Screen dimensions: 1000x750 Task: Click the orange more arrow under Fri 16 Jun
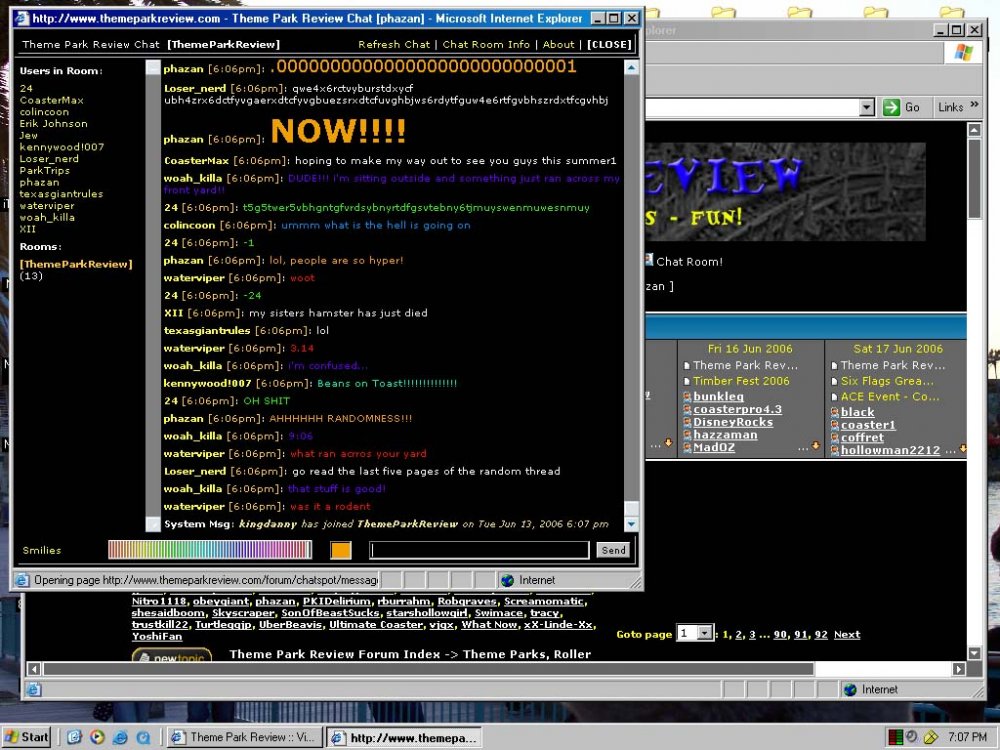point(810,444)
